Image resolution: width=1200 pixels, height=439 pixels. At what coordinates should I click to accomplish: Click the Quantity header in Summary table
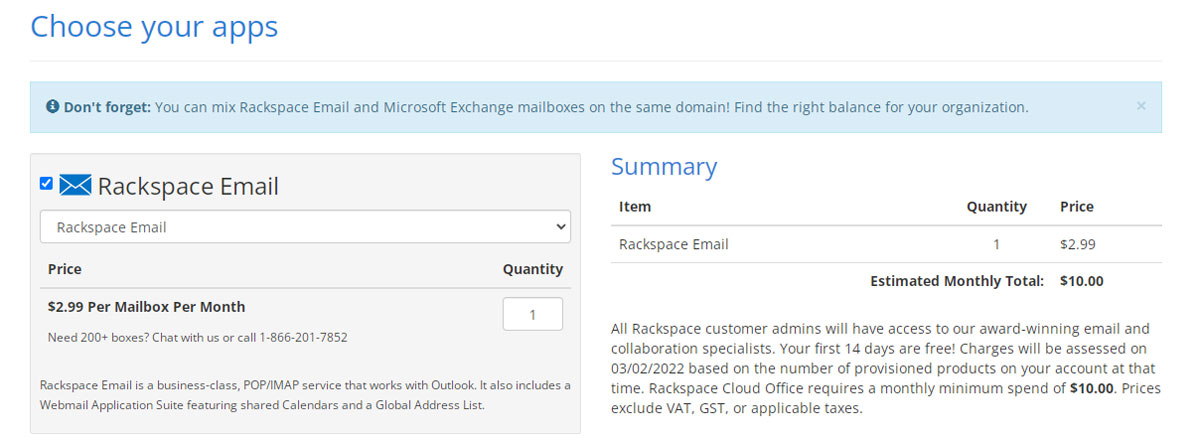pyautogui.click(x=996, y=207)
